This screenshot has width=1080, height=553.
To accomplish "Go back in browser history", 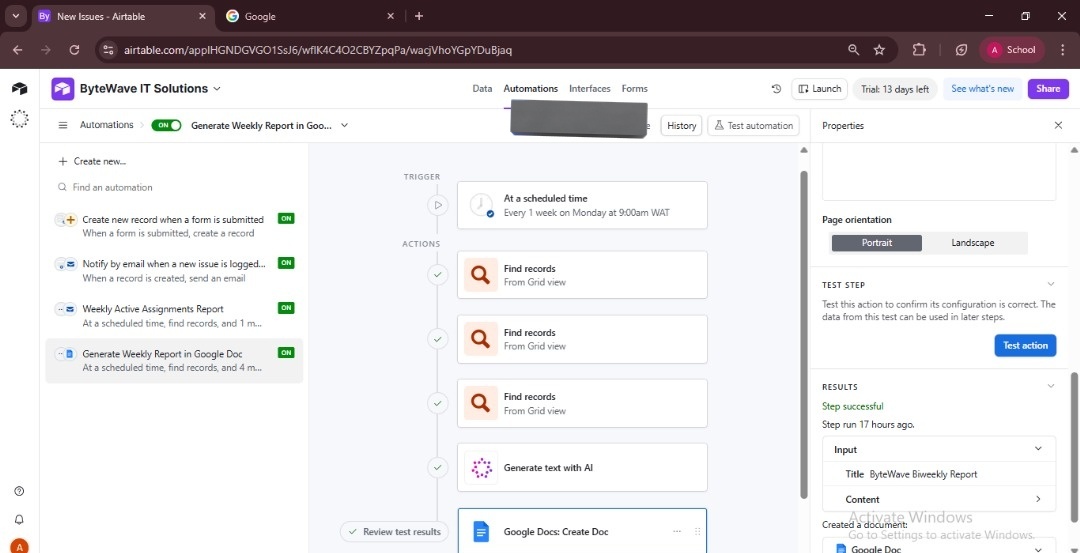I will 18,50.
